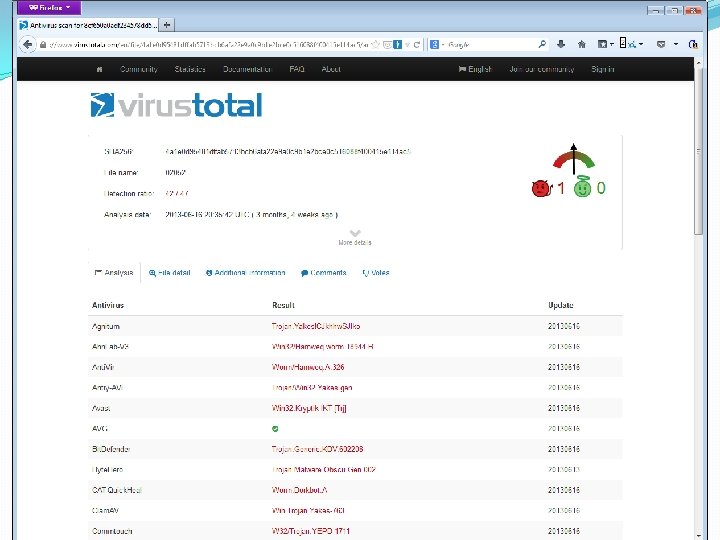This screenshot has height=540, width=720.
Task: Open the Statistics page
Action: tap(190, 69)
